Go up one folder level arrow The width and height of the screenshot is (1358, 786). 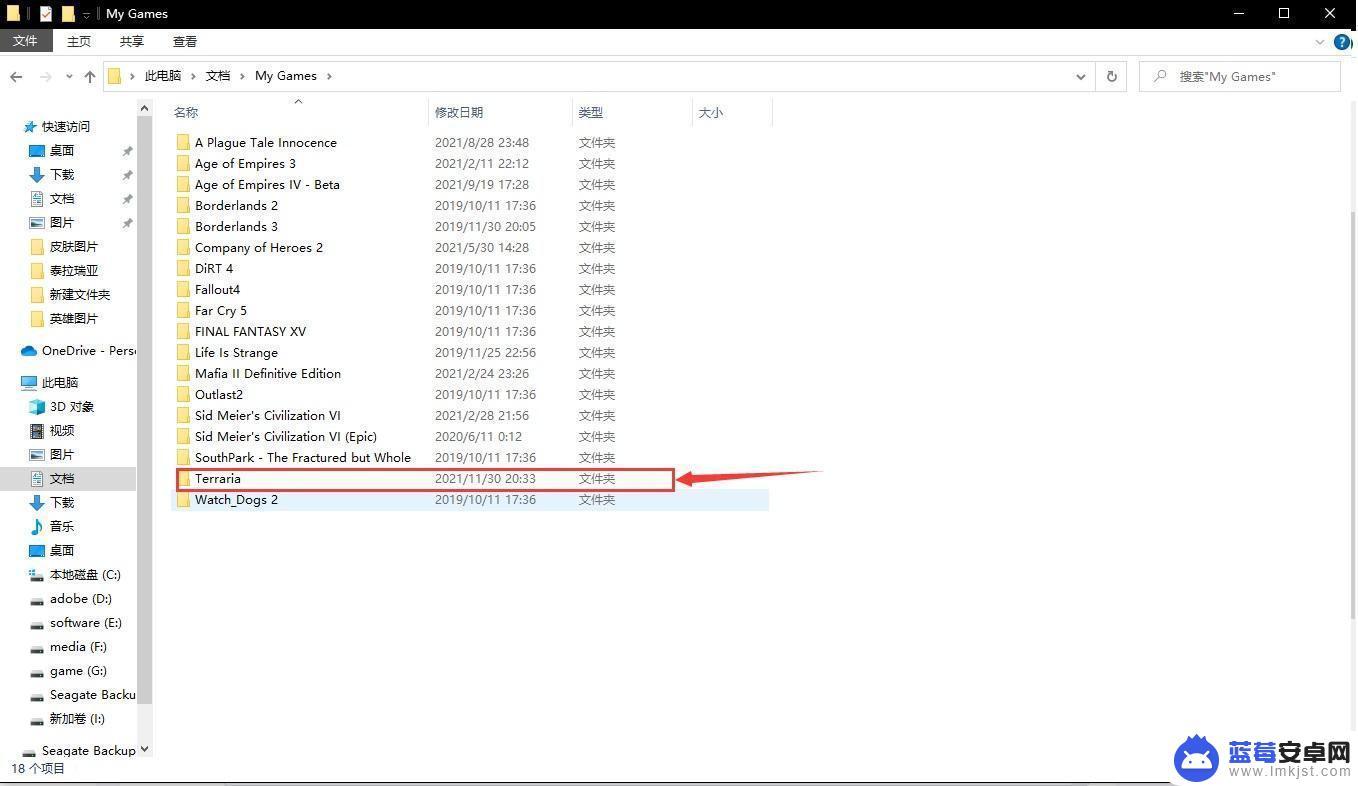coord(89,76)
